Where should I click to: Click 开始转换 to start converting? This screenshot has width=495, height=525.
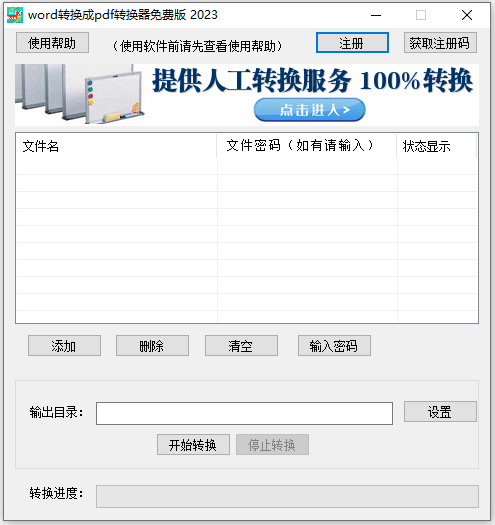pyautogui.click(x=193, y=445)
